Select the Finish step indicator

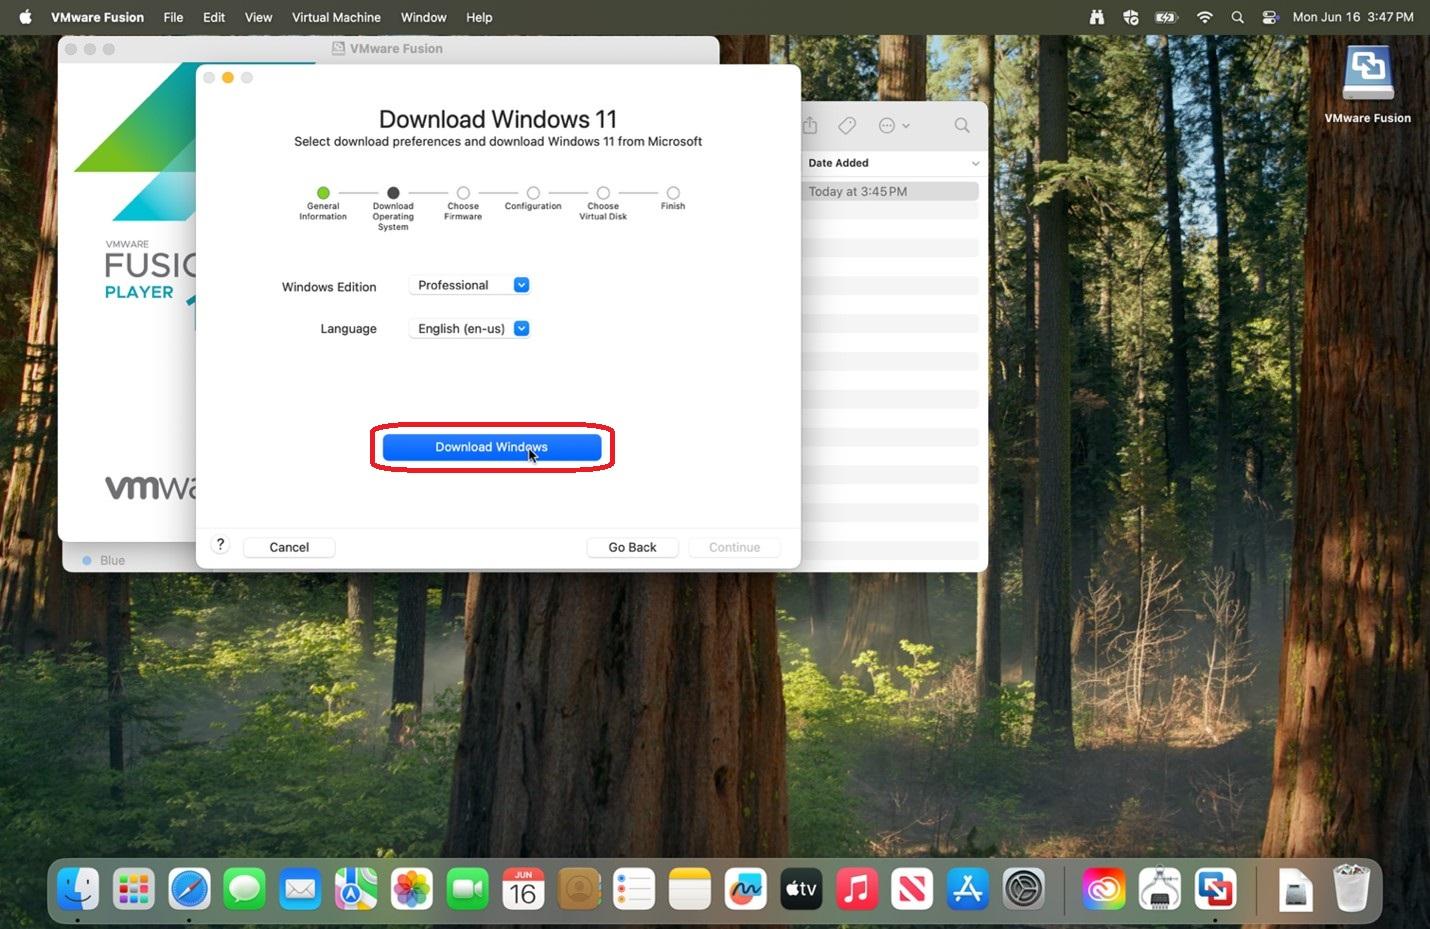click(673, 192)
